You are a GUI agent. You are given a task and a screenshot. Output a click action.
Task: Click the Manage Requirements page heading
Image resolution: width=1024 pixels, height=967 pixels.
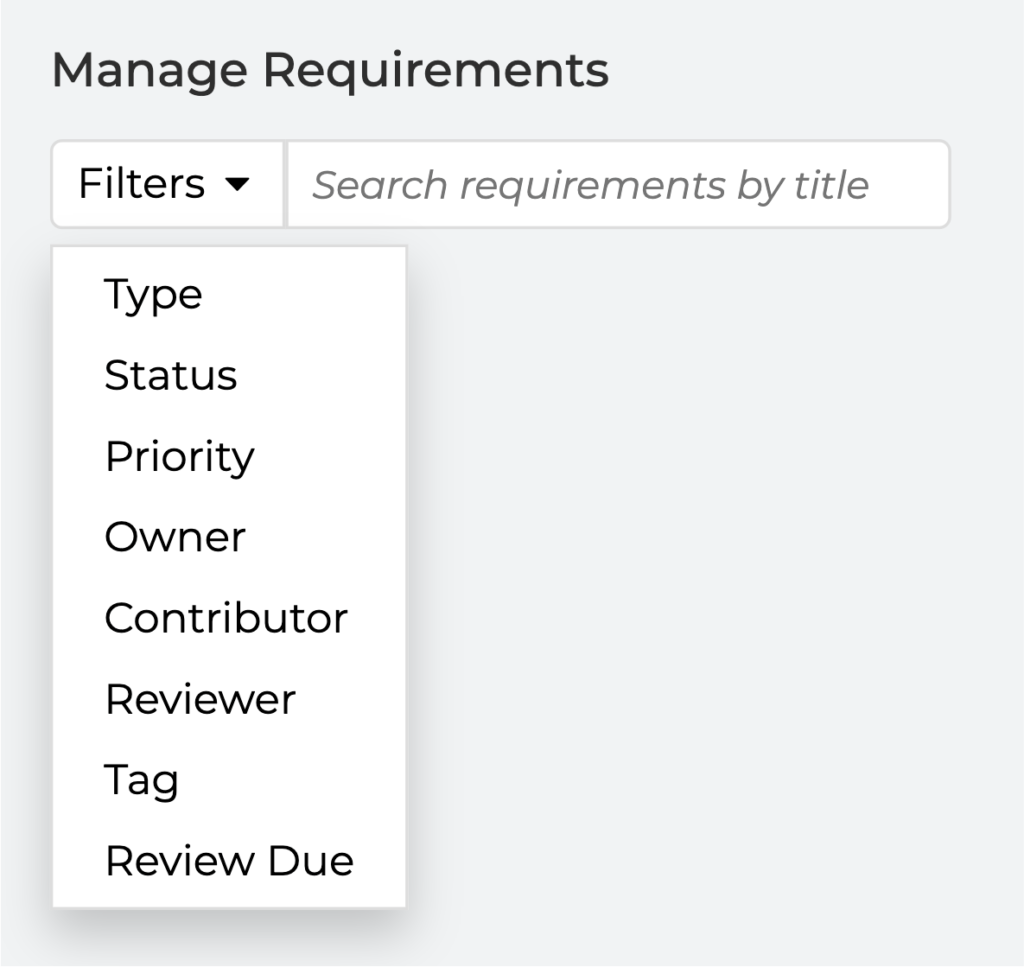tap(330, 70)
